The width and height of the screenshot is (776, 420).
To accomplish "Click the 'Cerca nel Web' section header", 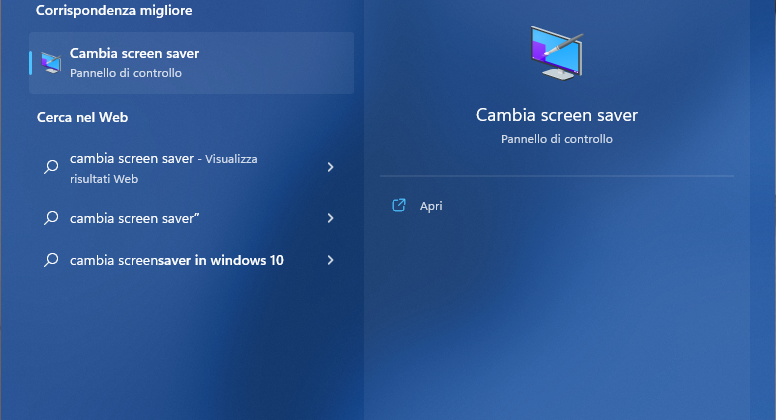I will (82, 117).
